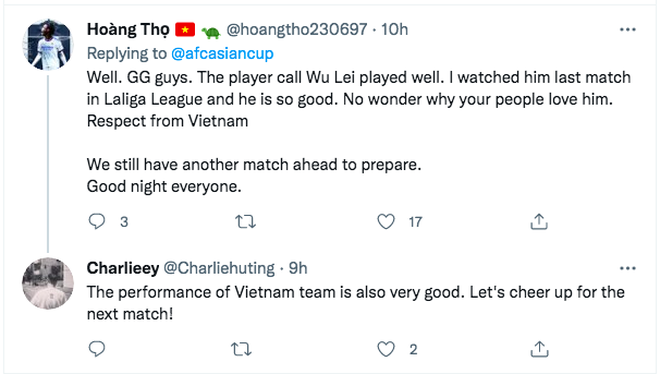Reply to Charlieey's tweet

(x=97, y=349)
